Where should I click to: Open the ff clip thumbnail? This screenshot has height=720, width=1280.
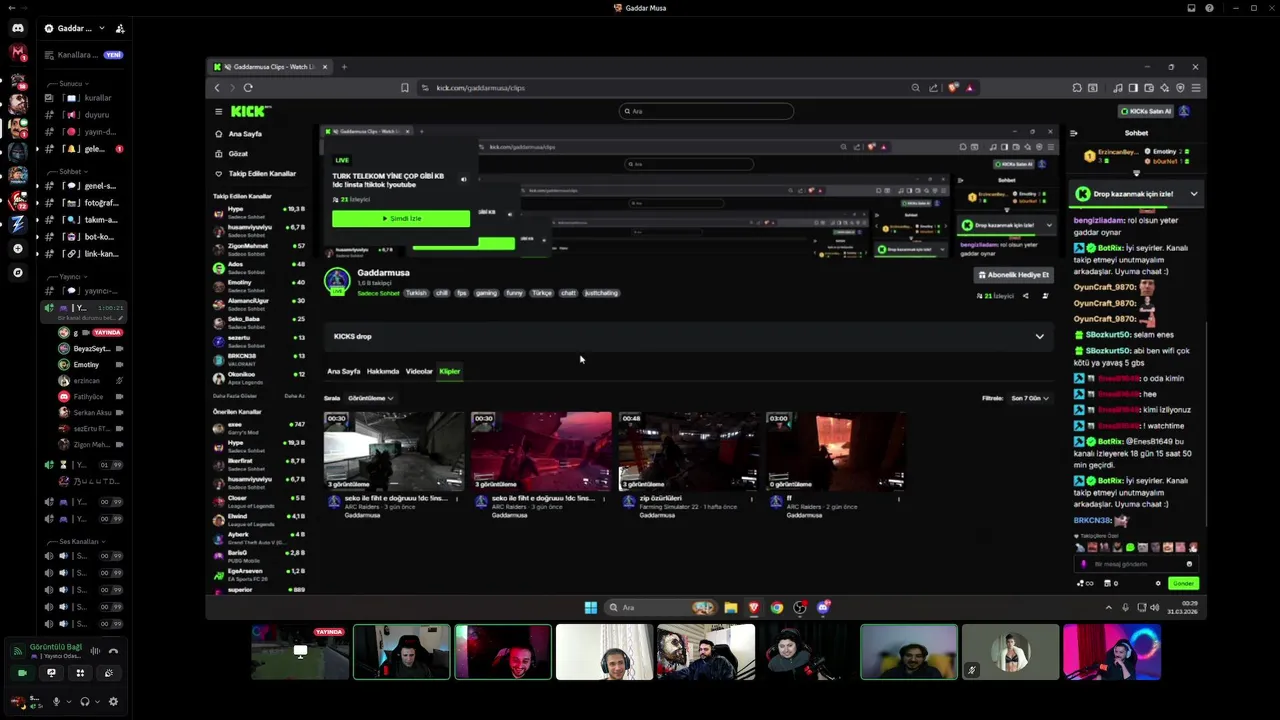[x=836, y=451]
